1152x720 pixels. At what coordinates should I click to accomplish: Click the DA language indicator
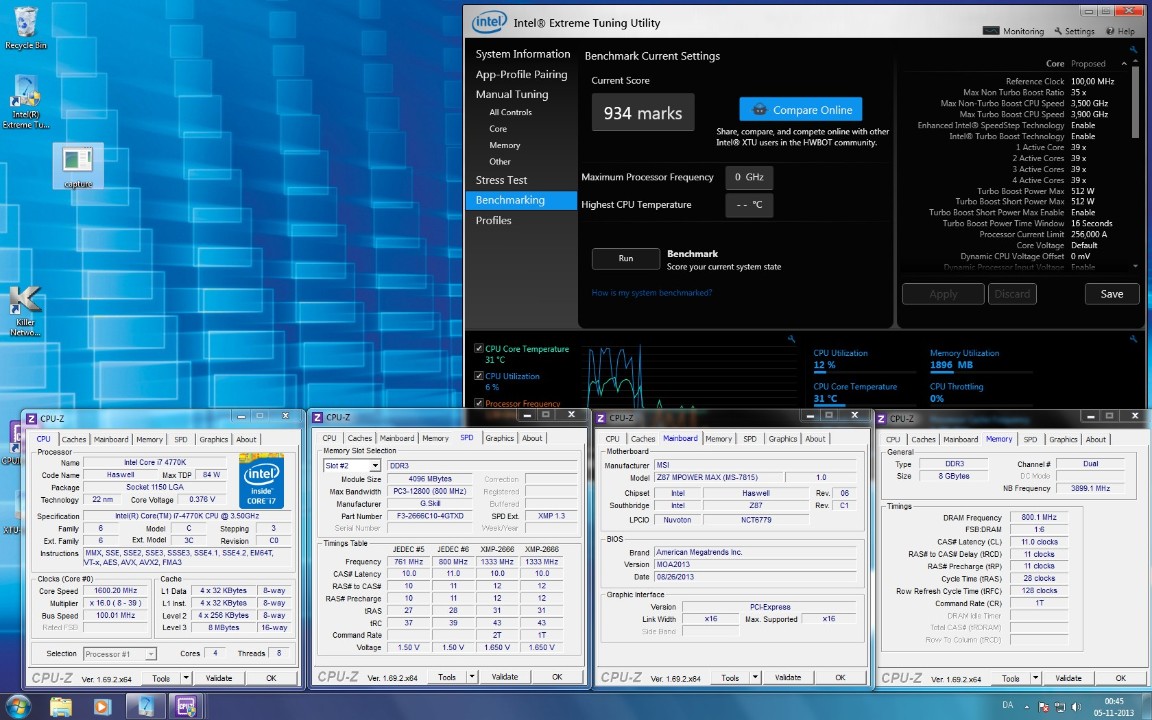tap(1007, 705)
